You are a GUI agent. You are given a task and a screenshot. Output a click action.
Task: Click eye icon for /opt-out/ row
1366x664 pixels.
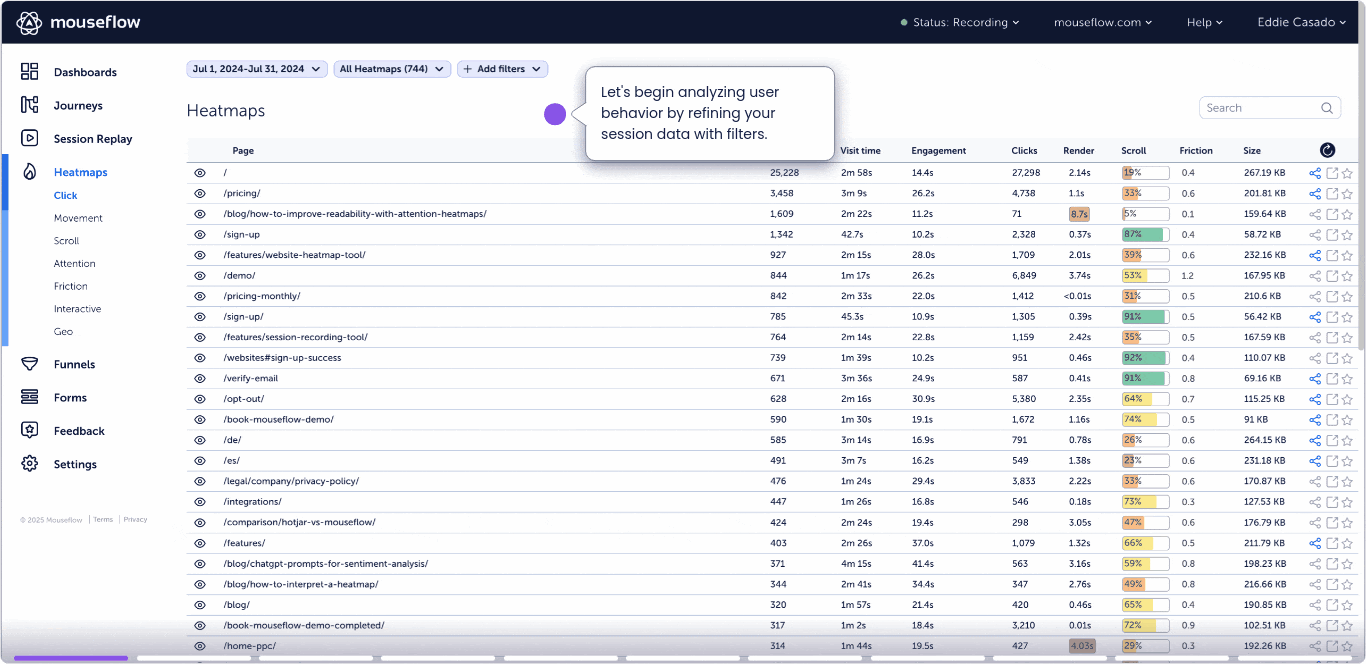pyautogui.click(x=200, y=399)
